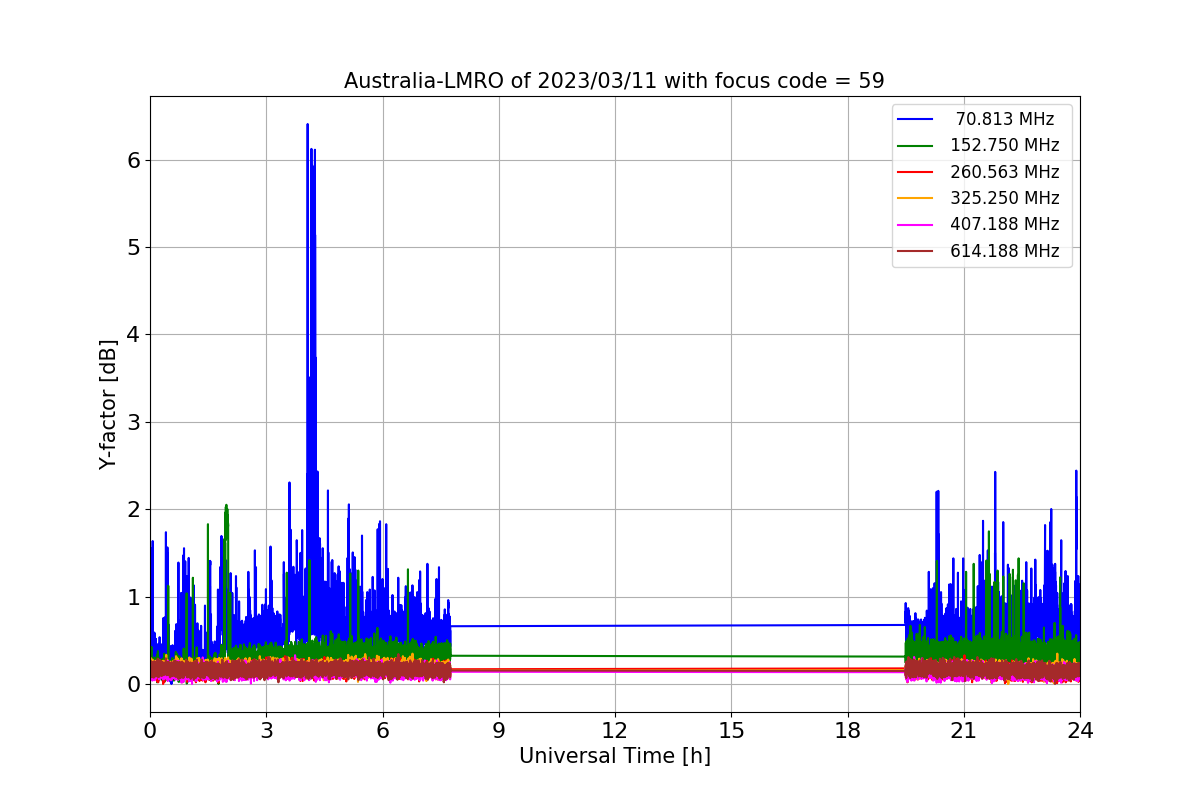Select the 152.750 MHz legend label
The height and width of the screenshot is (800, 1200).
(x=1004, y=145)
